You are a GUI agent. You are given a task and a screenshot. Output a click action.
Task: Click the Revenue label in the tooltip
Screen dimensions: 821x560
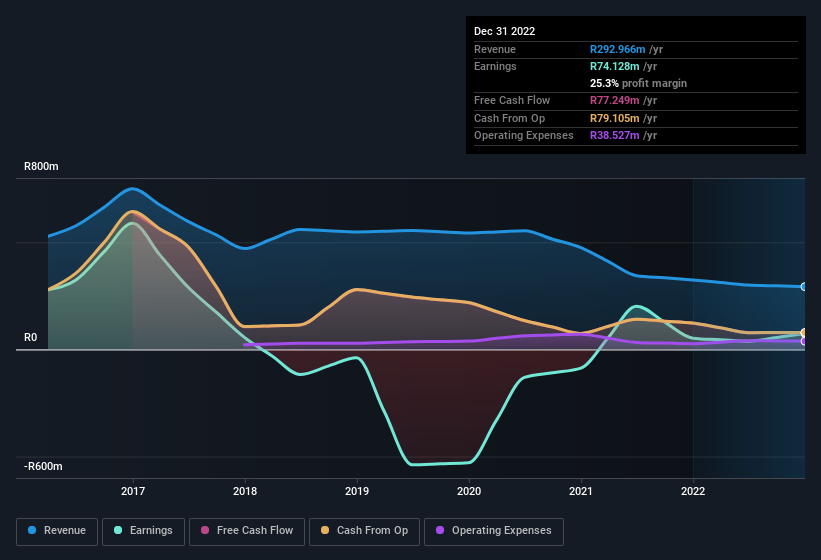click(495, 49)
